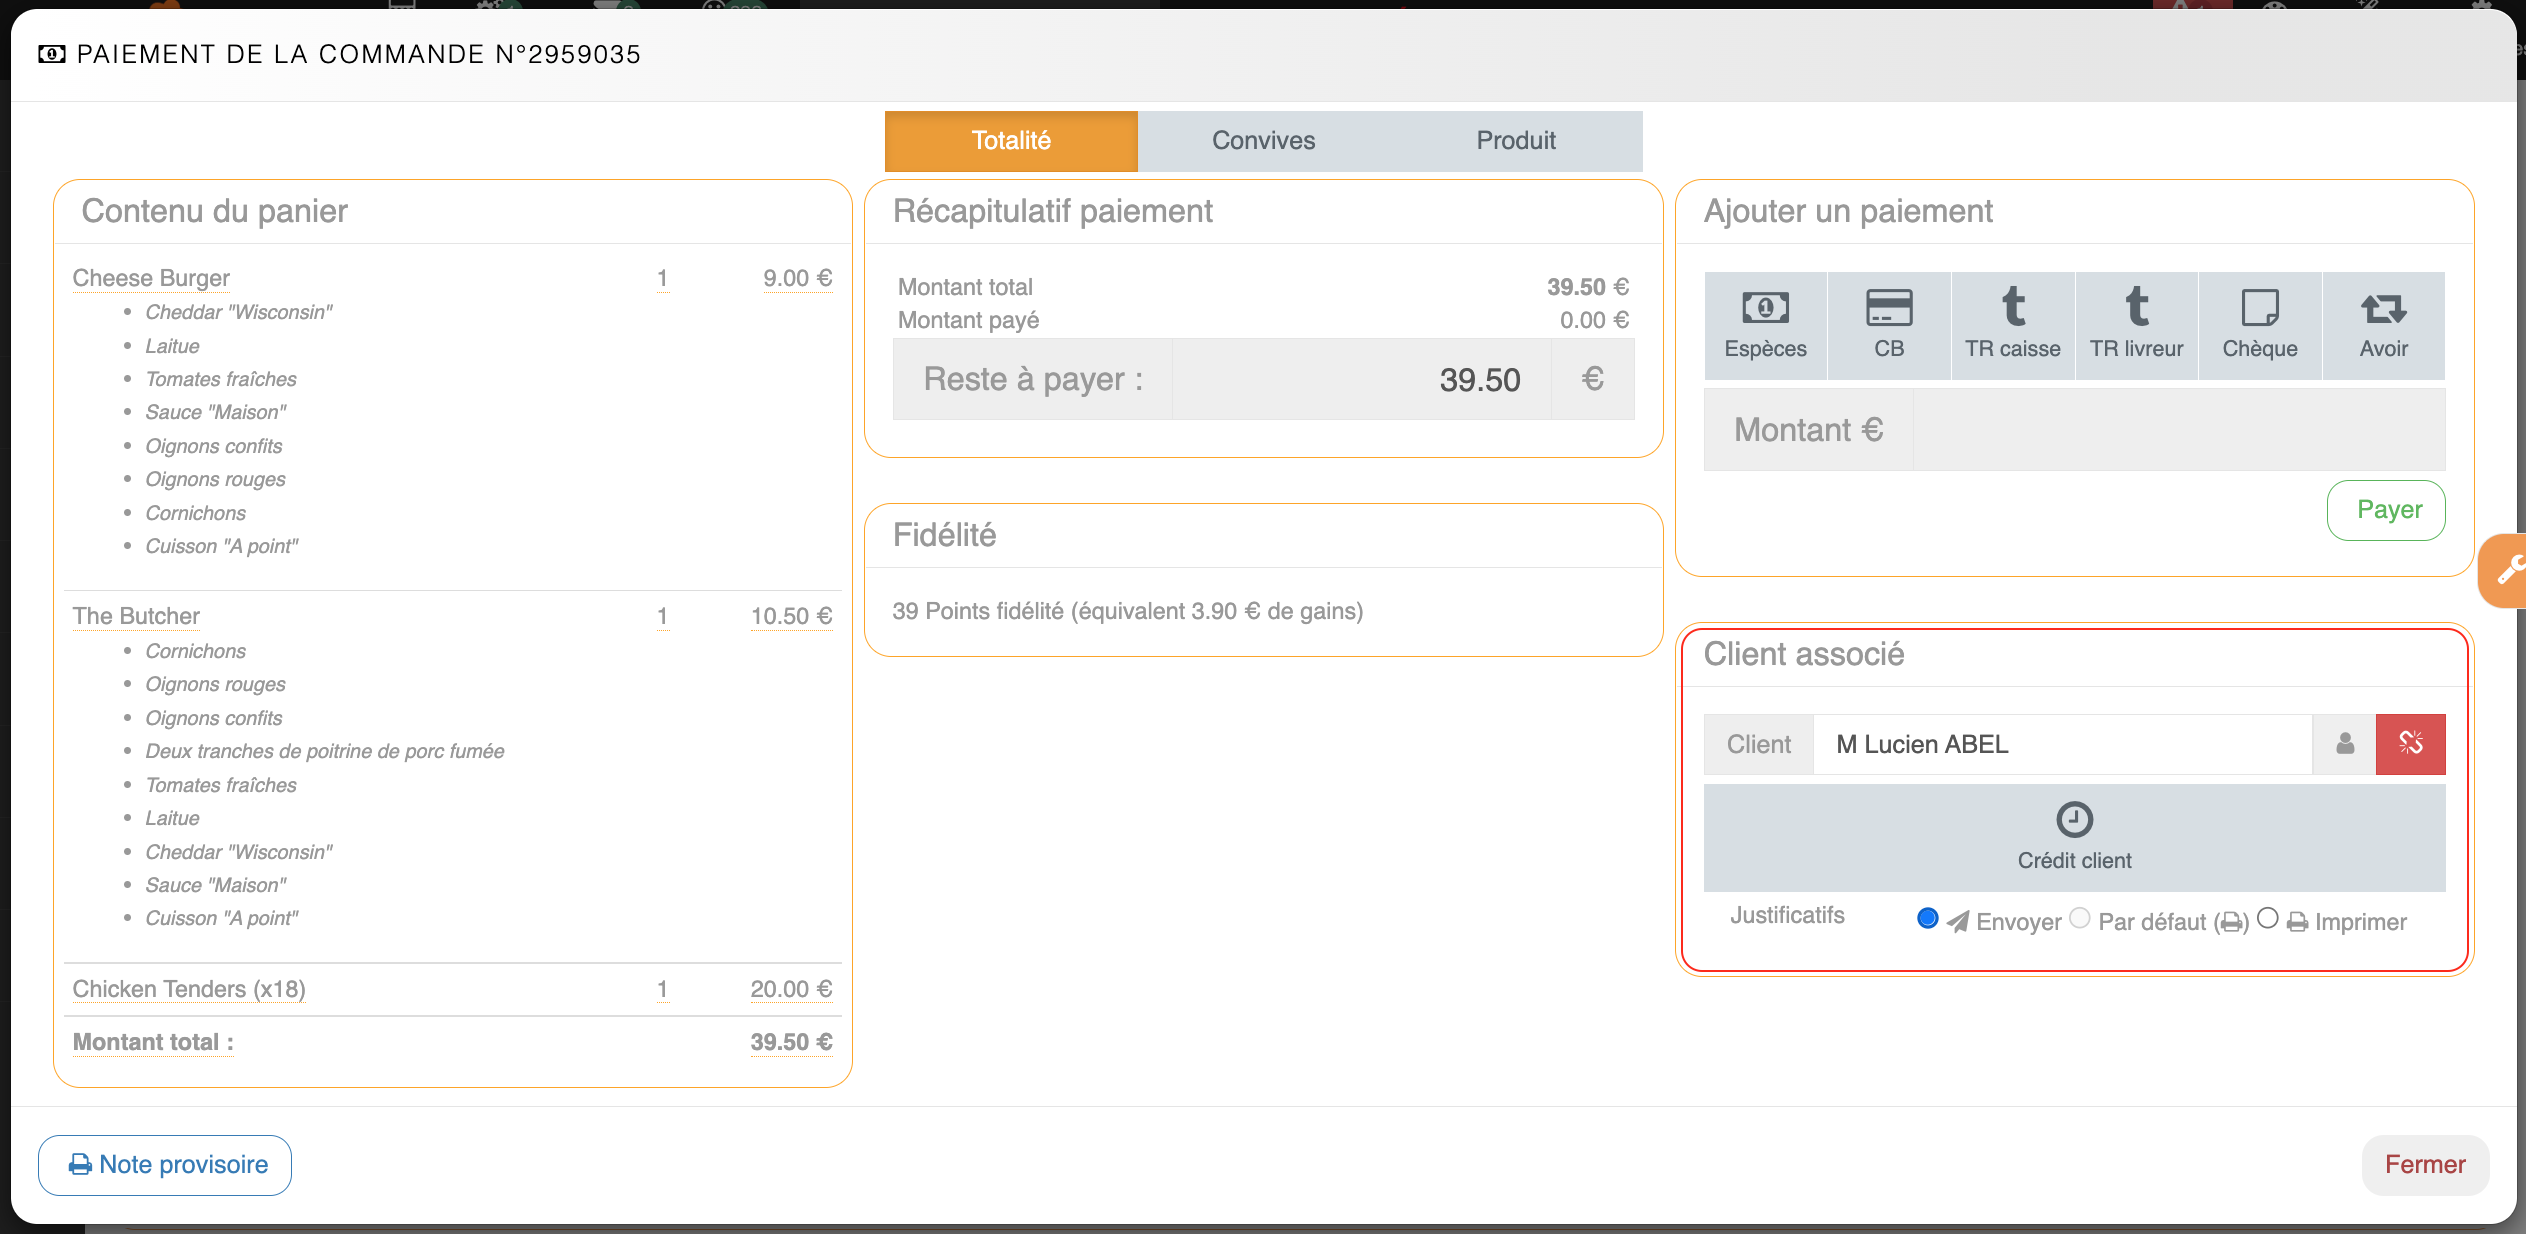2526x1234 pixels.
Task: Click the Montant € input field
Action: [2178, 430]
